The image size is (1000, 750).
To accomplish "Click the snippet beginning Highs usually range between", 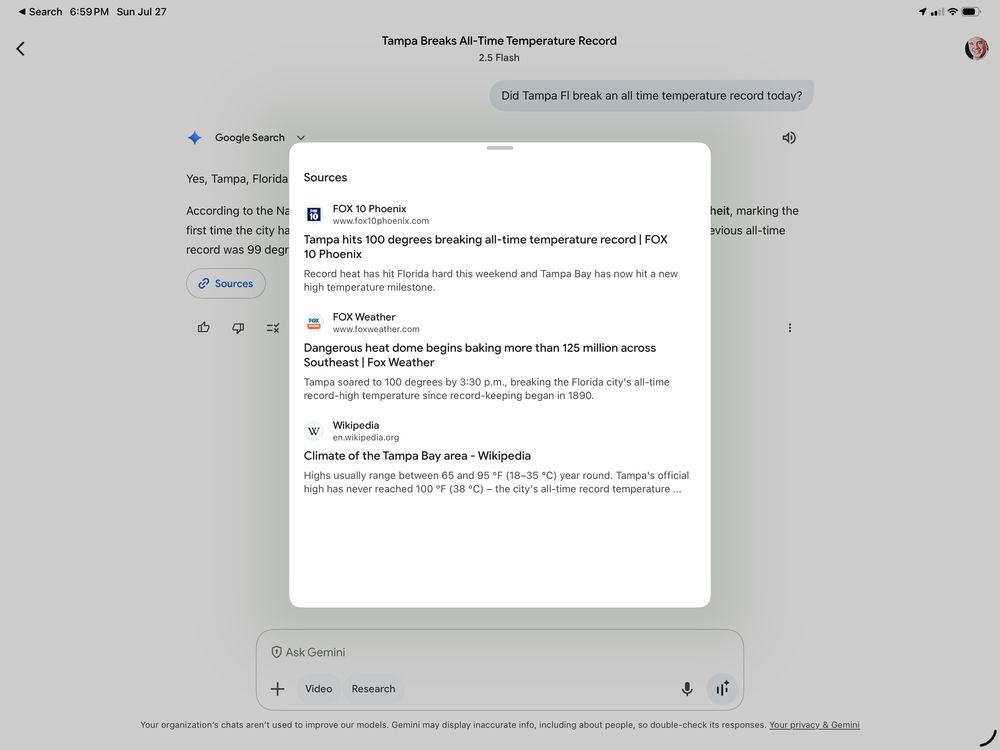I will (496, 482).
